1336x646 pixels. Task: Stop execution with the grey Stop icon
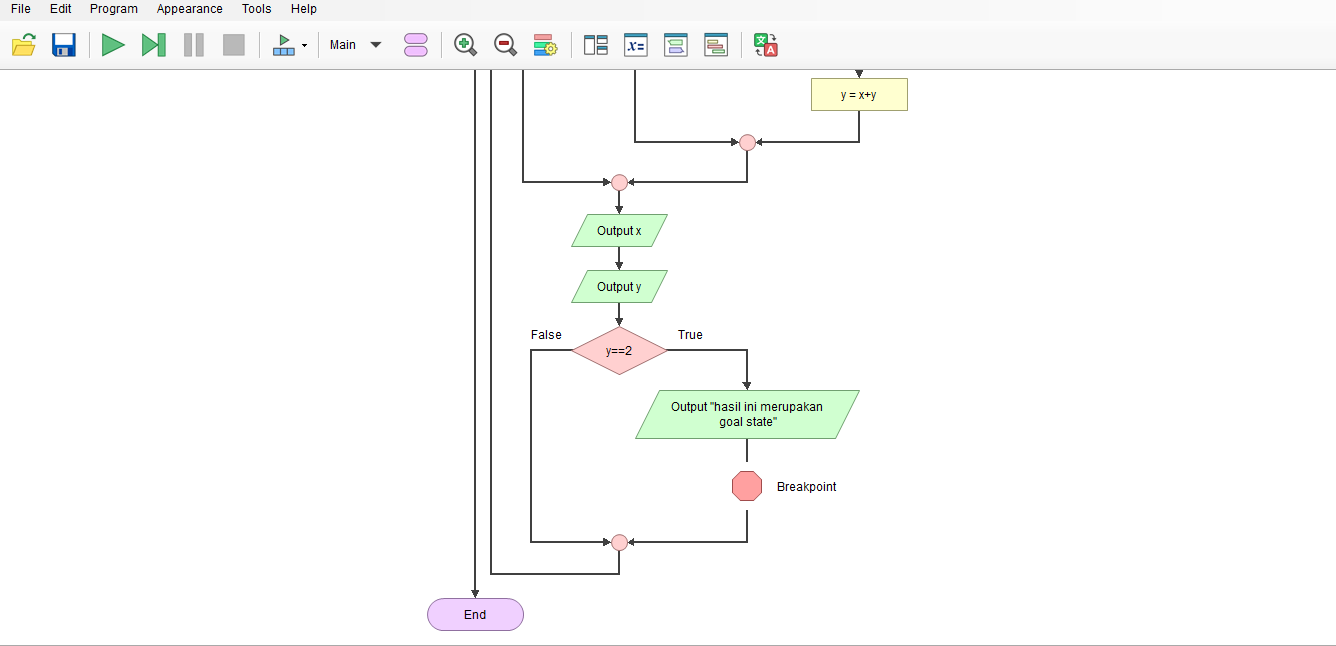tap(234, 45)
